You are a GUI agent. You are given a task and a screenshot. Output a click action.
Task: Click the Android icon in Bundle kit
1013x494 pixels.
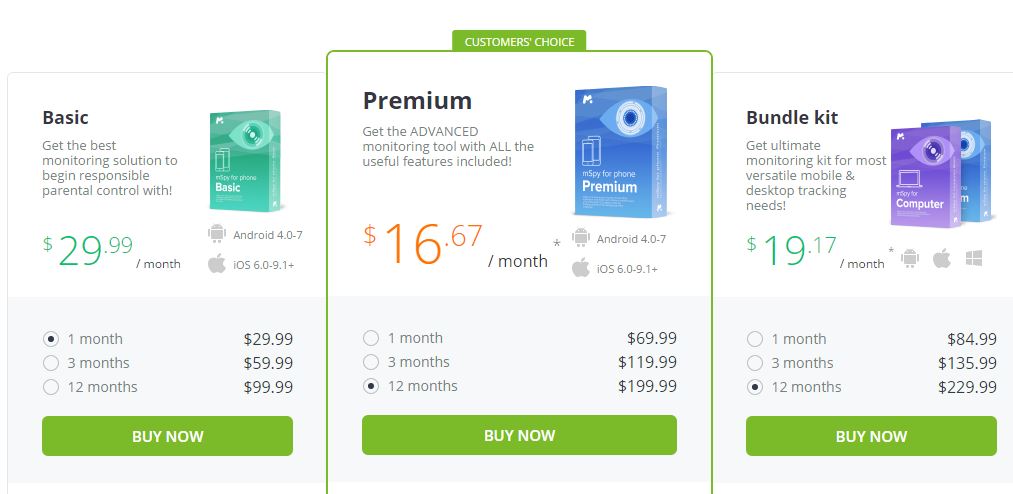coord(909,258)
